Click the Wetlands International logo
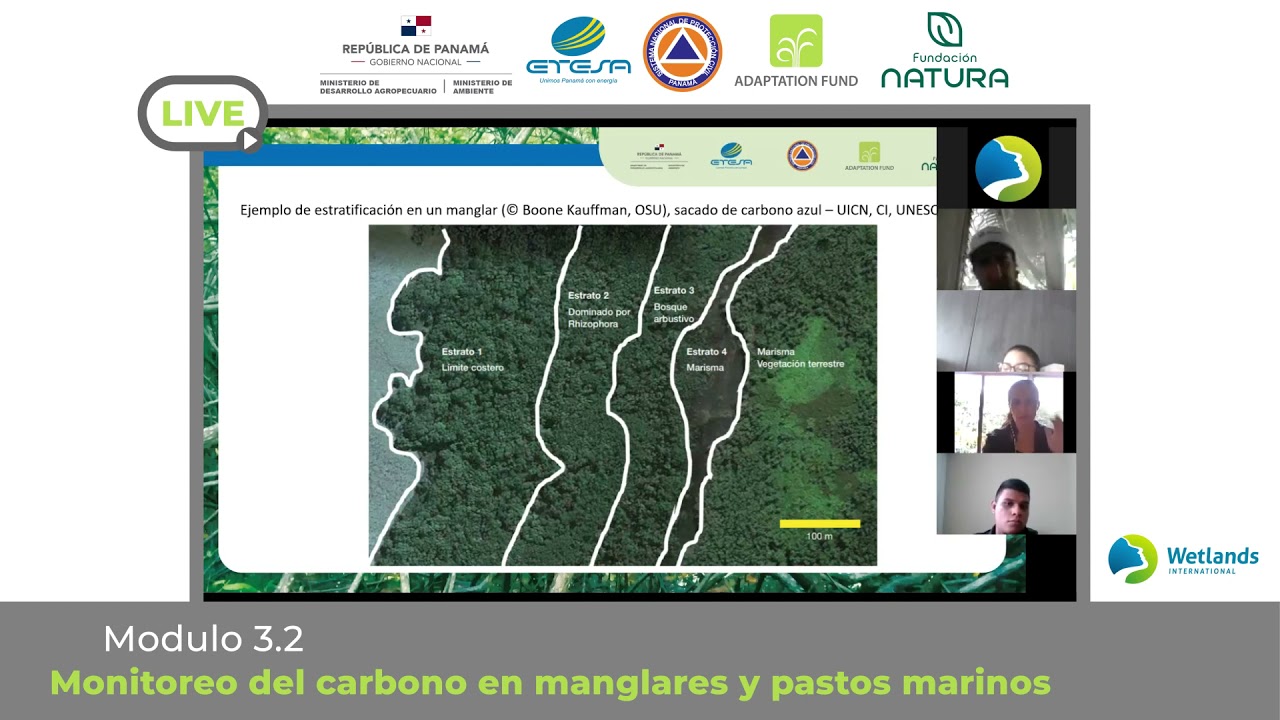Screen dimensions: 1280x720 1183,559
